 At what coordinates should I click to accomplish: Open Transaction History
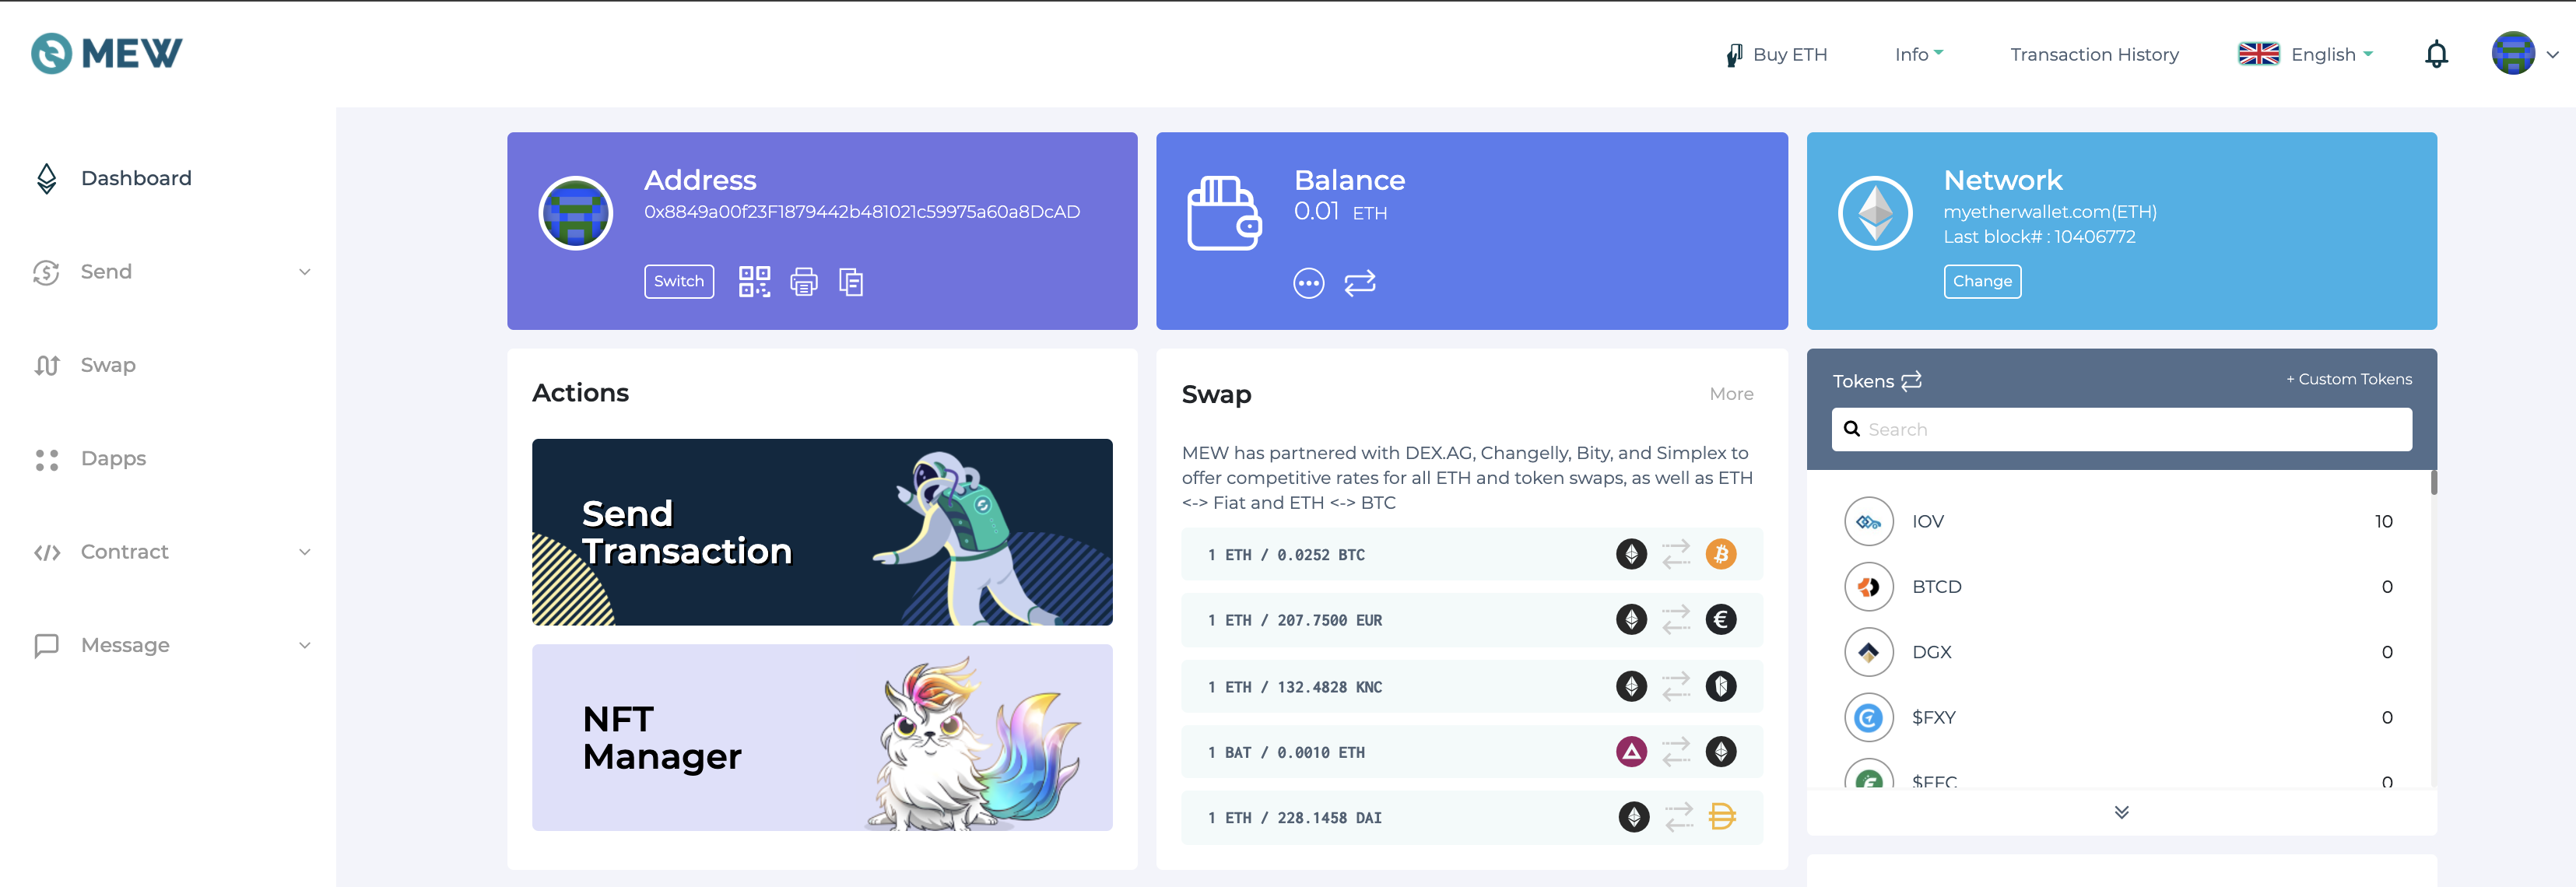pyautogui.click(x=2094, y=55)
